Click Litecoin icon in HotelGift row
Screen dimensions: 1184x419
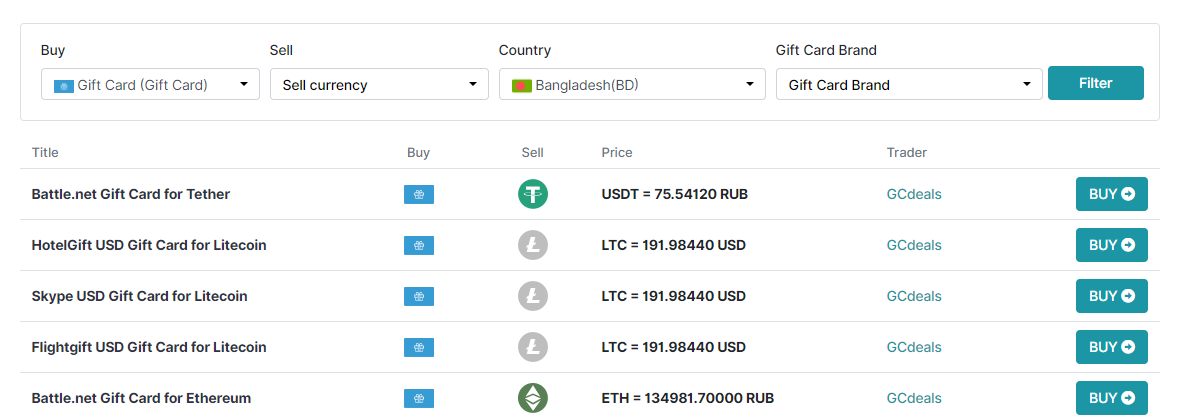click(533, 245)
